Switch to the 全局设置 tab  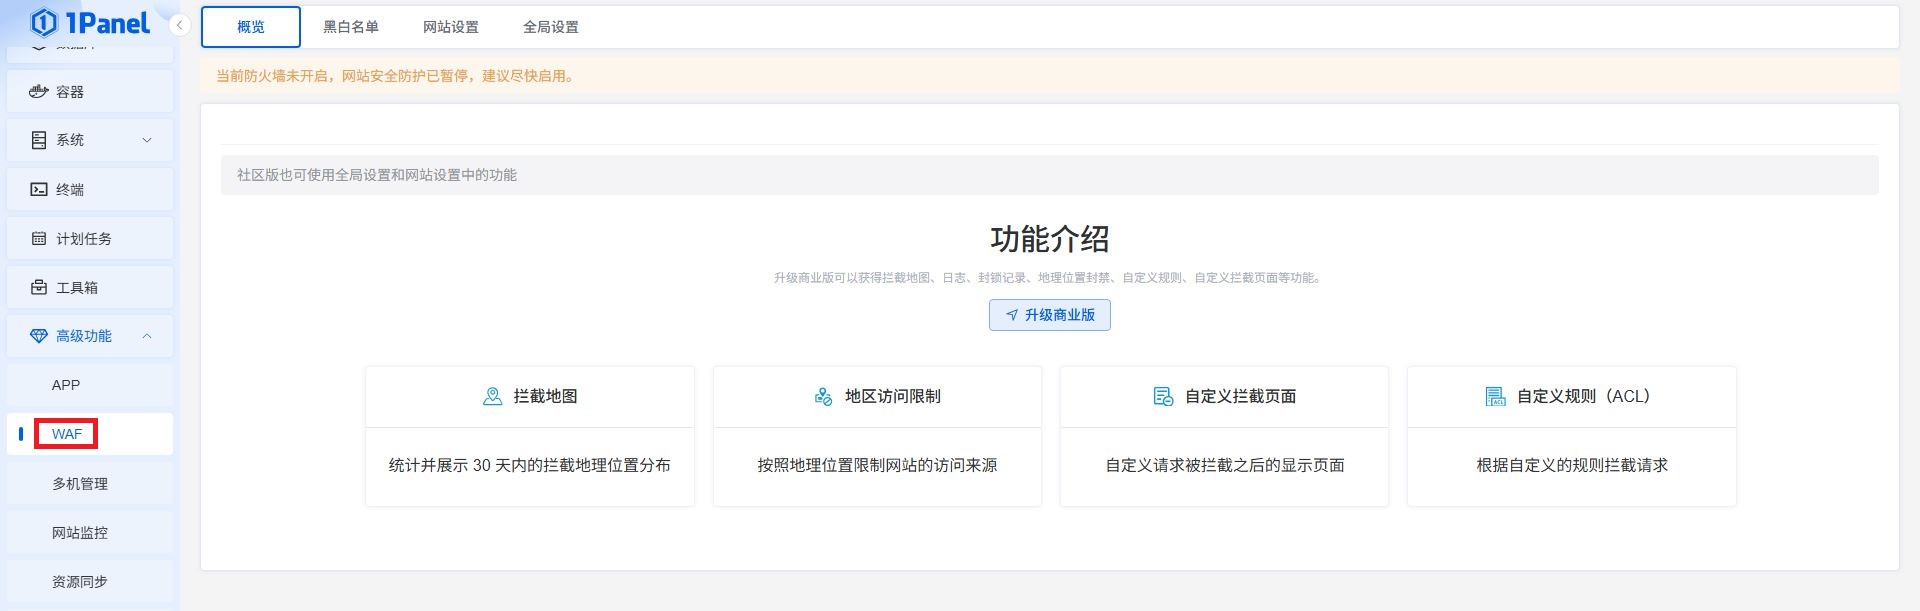tap(551, 27)
